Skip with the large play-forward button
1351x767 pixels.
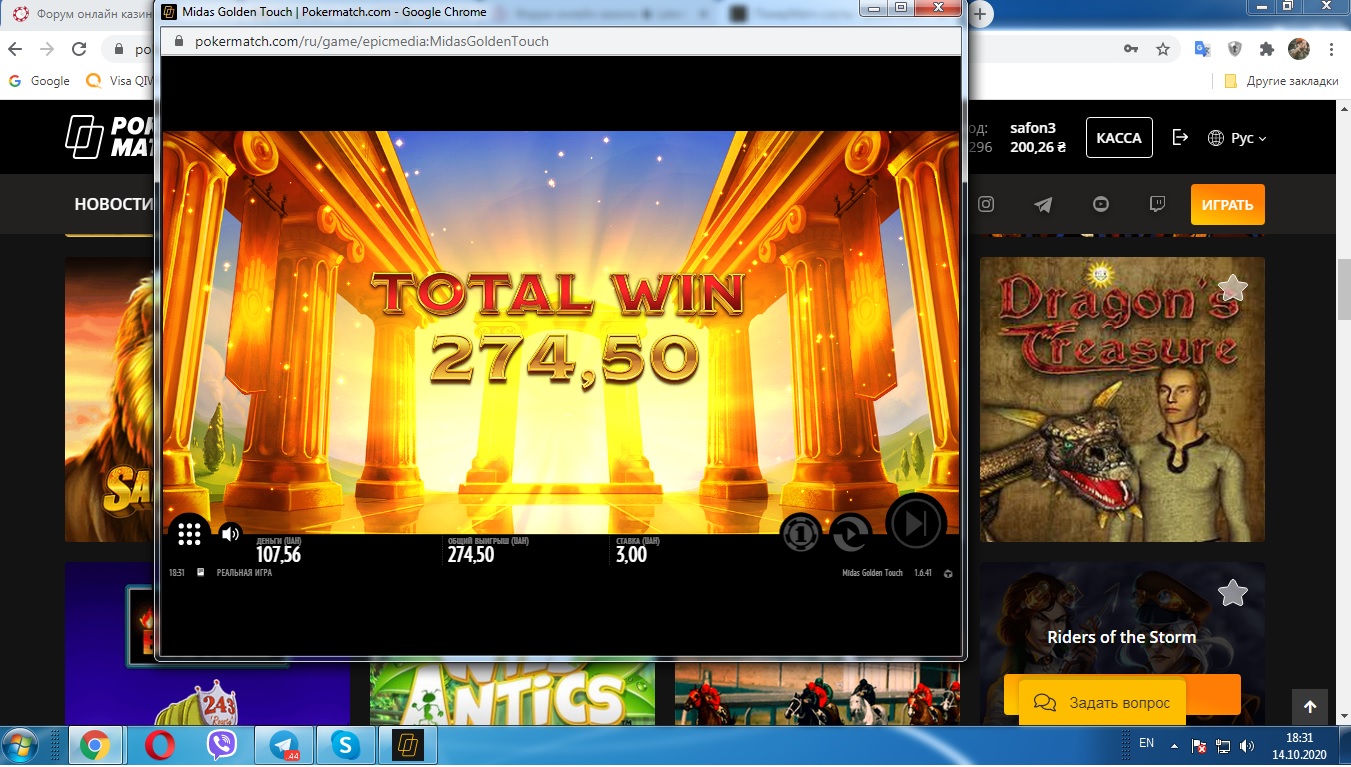point(916,523)
